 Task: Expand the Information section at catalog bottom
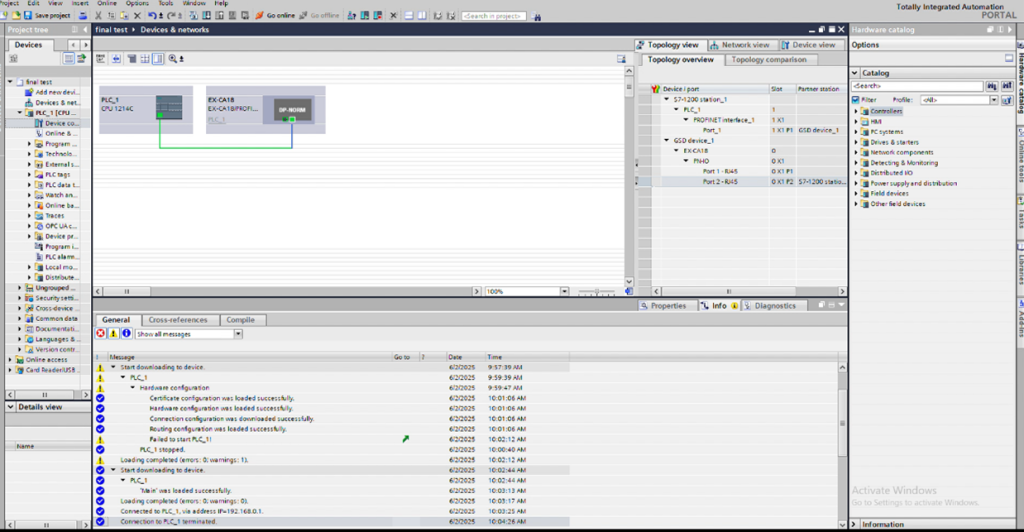pos(854,524)
